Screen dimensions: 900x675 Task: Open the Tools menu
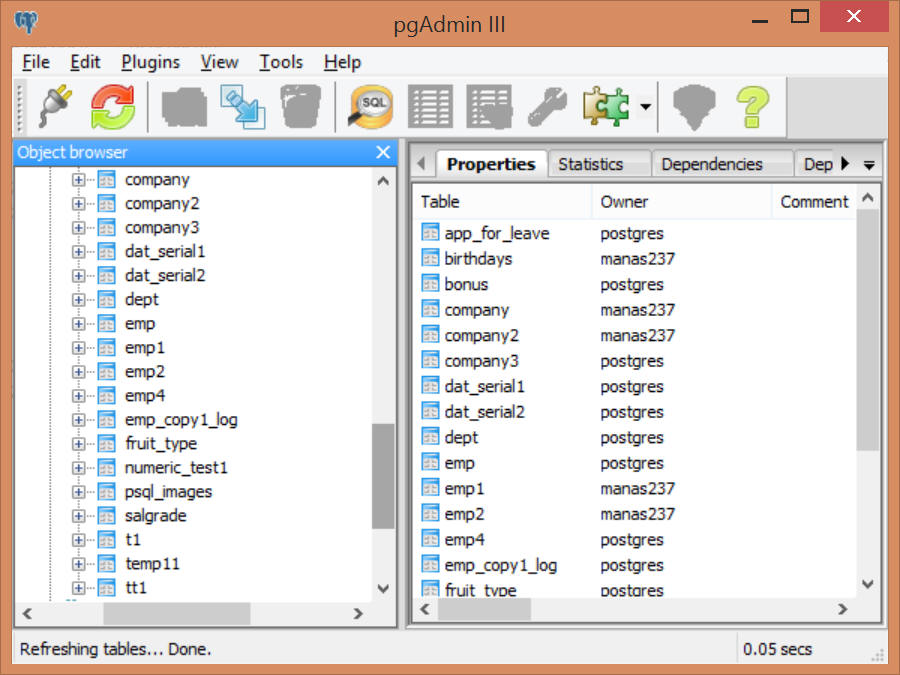(x=281, y=62)
